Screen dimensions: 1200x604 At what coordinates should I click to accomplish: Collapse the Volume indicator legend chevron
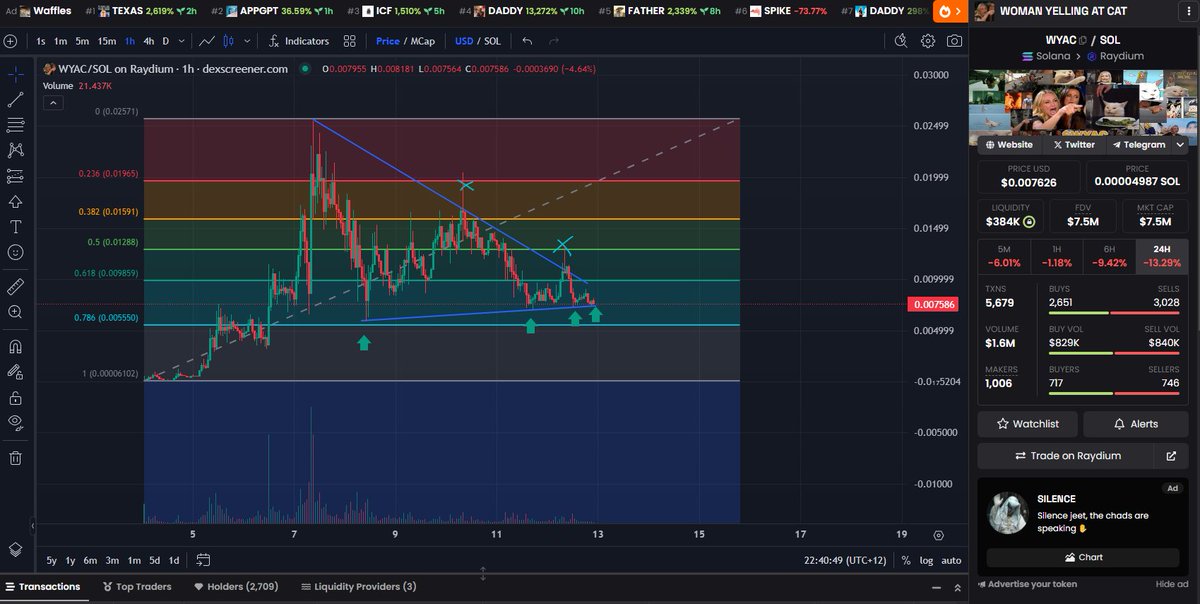53,102
